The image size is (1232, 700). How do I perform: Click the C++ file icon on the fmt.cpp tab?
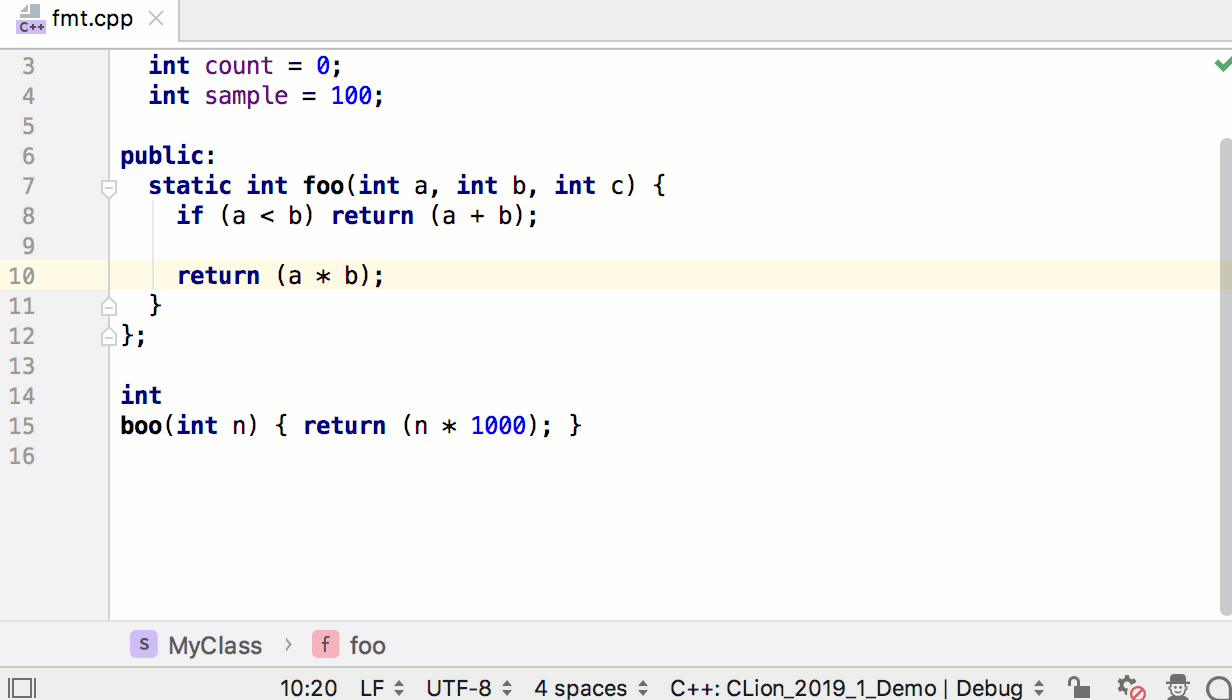(x=29, y=18)
